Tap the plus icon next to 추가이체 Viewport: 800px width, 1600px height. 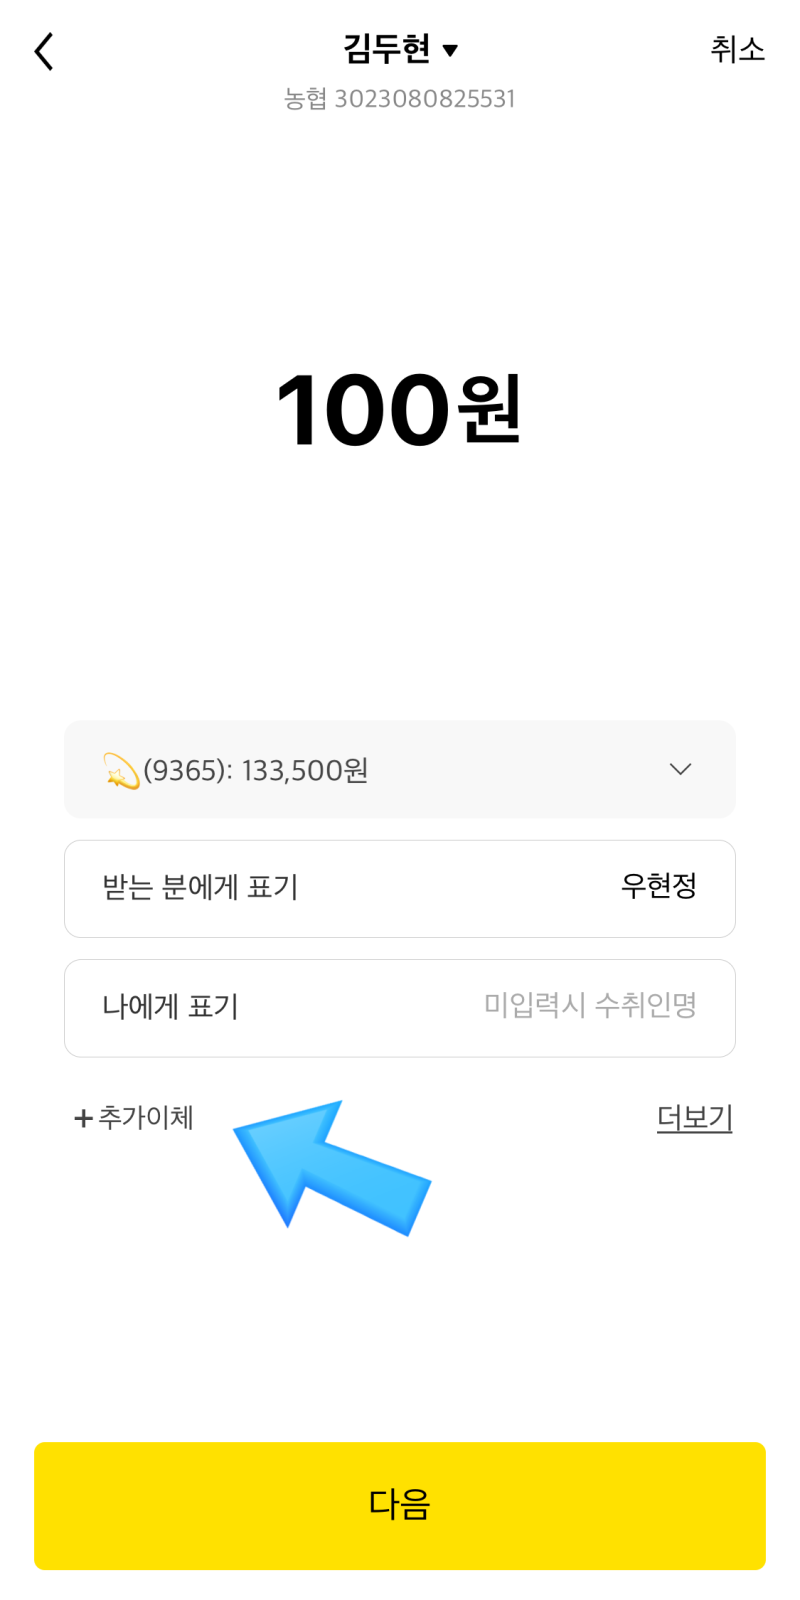point(81,1117)
